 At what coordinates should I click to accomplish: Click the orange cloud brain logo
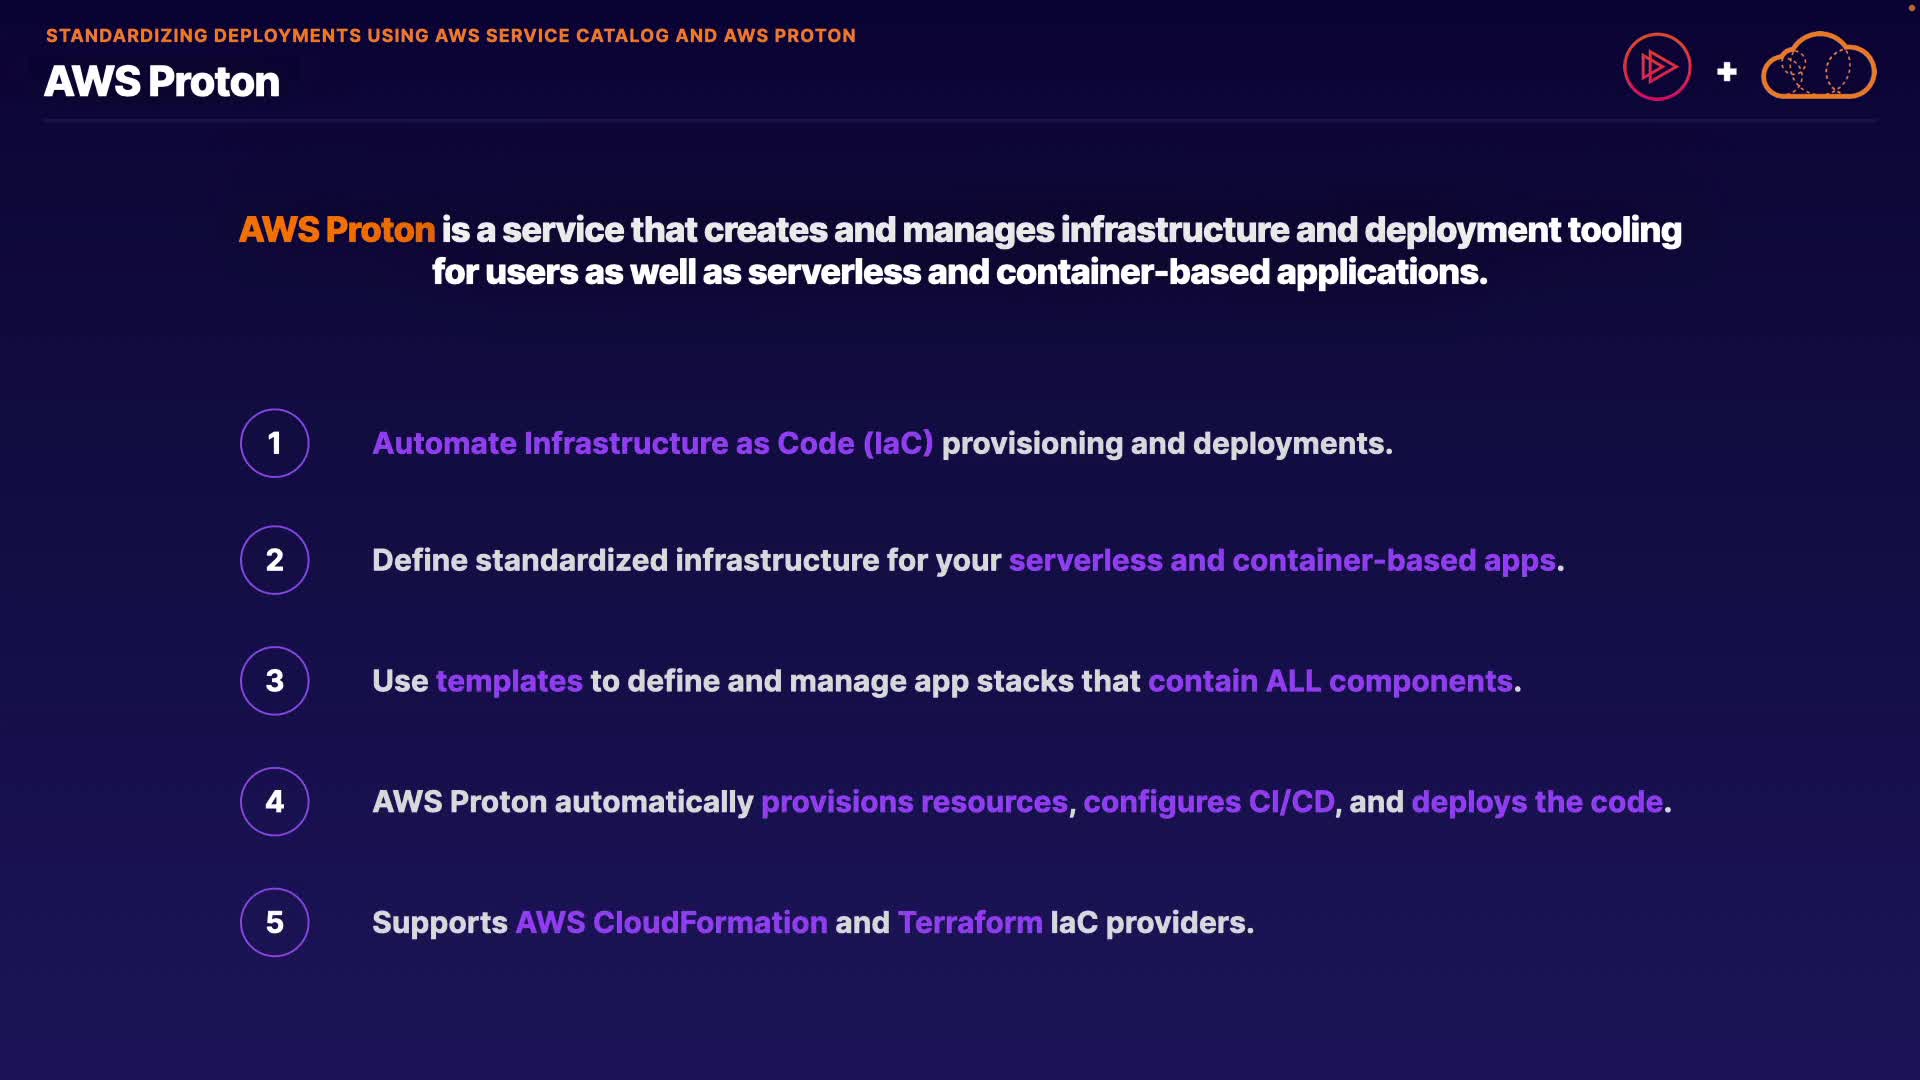coord(1818,67)
